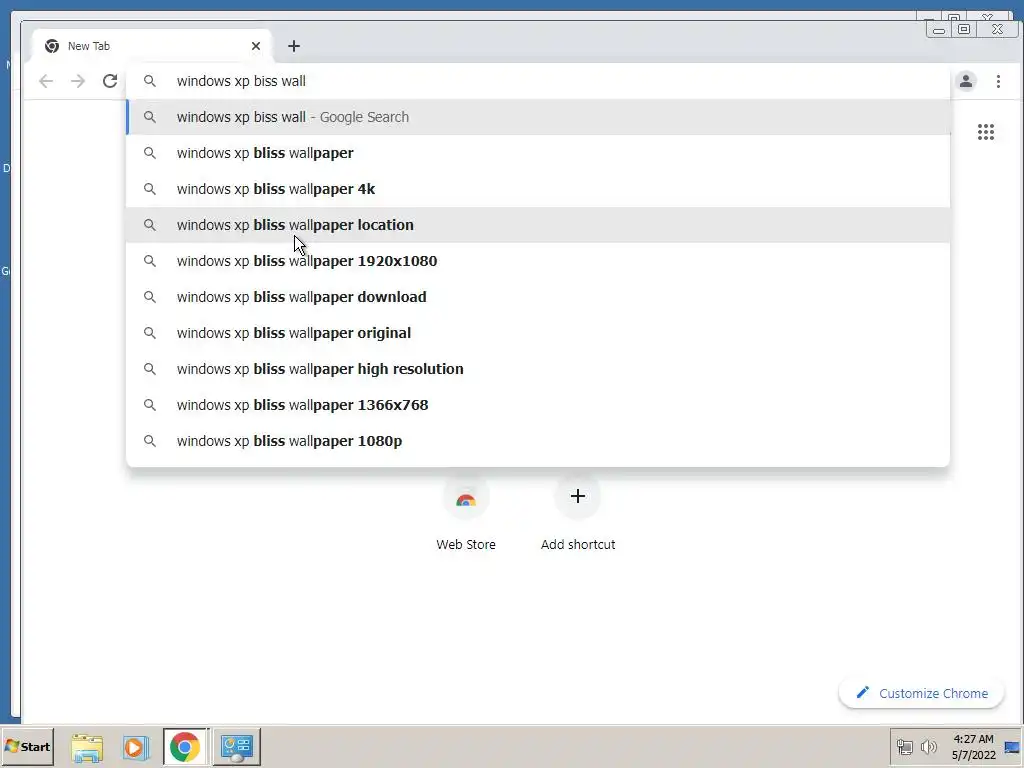Open a new tab with plus button
The width and height of the screenshot is (1024, 768).
coord(294,46)
